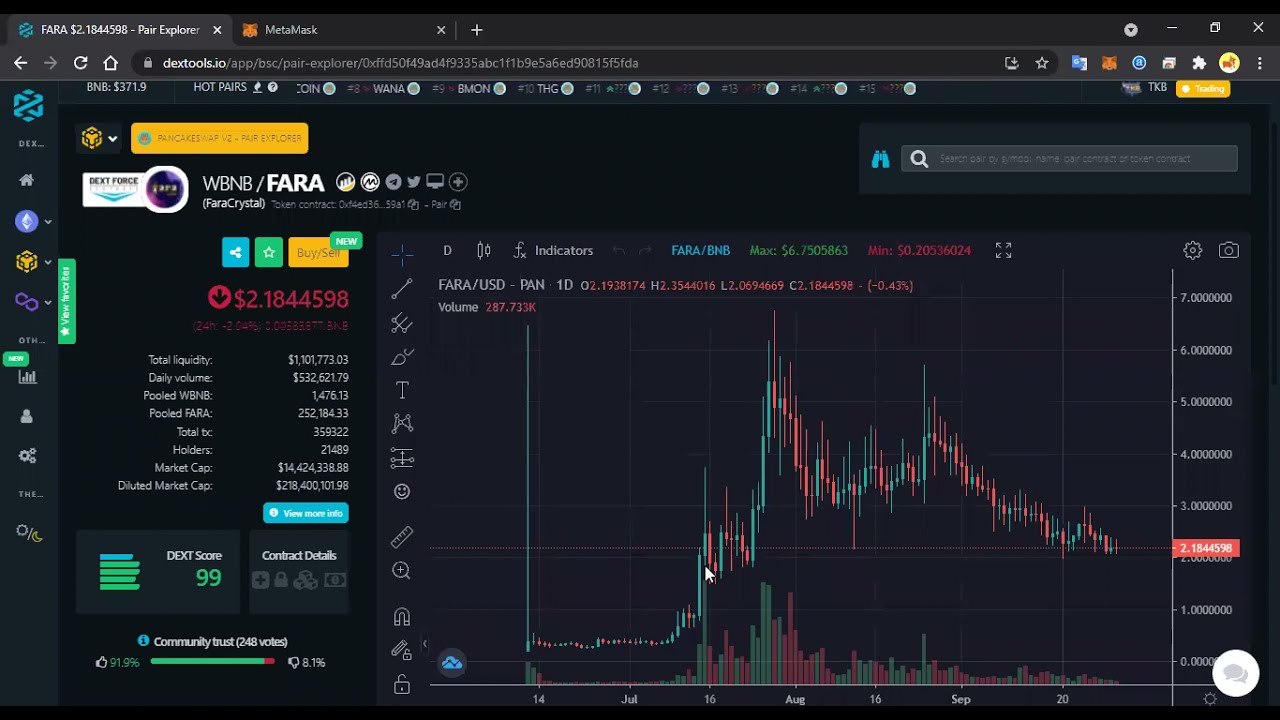The width and height of the screenshot is (1280, 720).
Task: Go to DEXTools home in sidebar
Action: coord(27,180)
